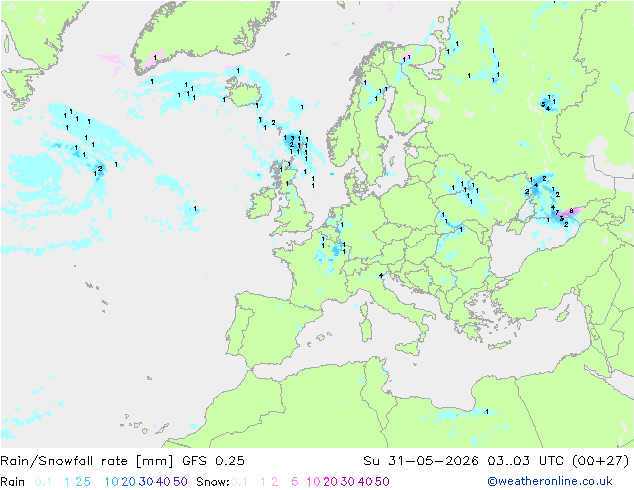Click Iceland on the map
634x490 pixels.
245,91
